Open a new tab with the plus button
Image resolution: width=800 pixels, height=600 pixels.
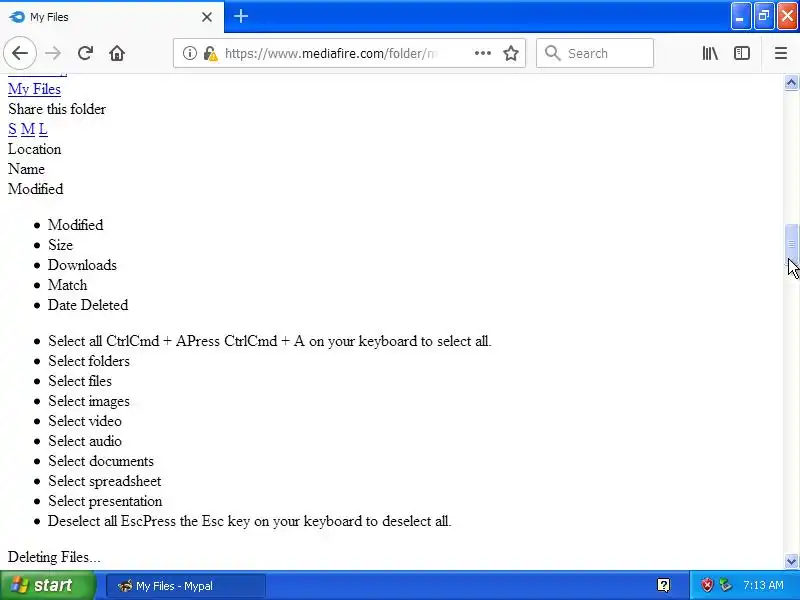(x=241, y=16)
